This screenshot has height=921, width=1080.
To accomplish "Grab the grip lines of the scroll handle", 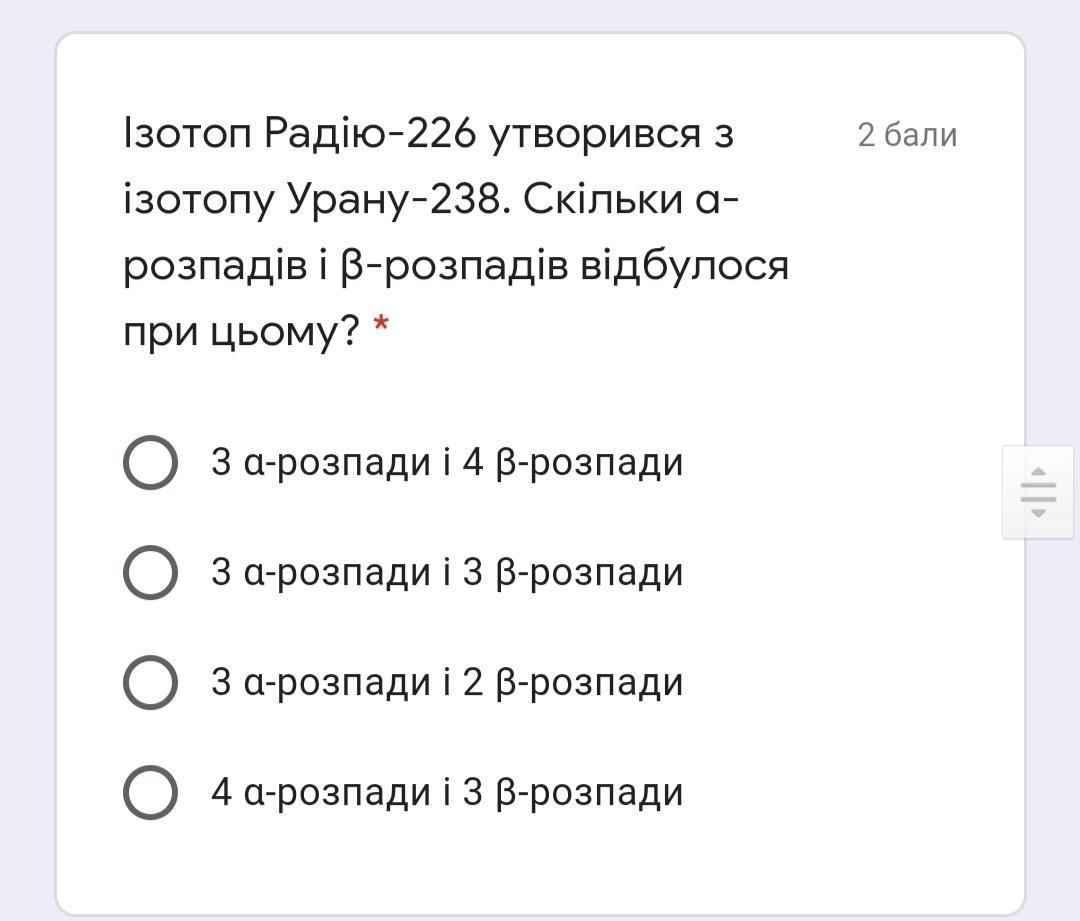I will coord(1038,492).
